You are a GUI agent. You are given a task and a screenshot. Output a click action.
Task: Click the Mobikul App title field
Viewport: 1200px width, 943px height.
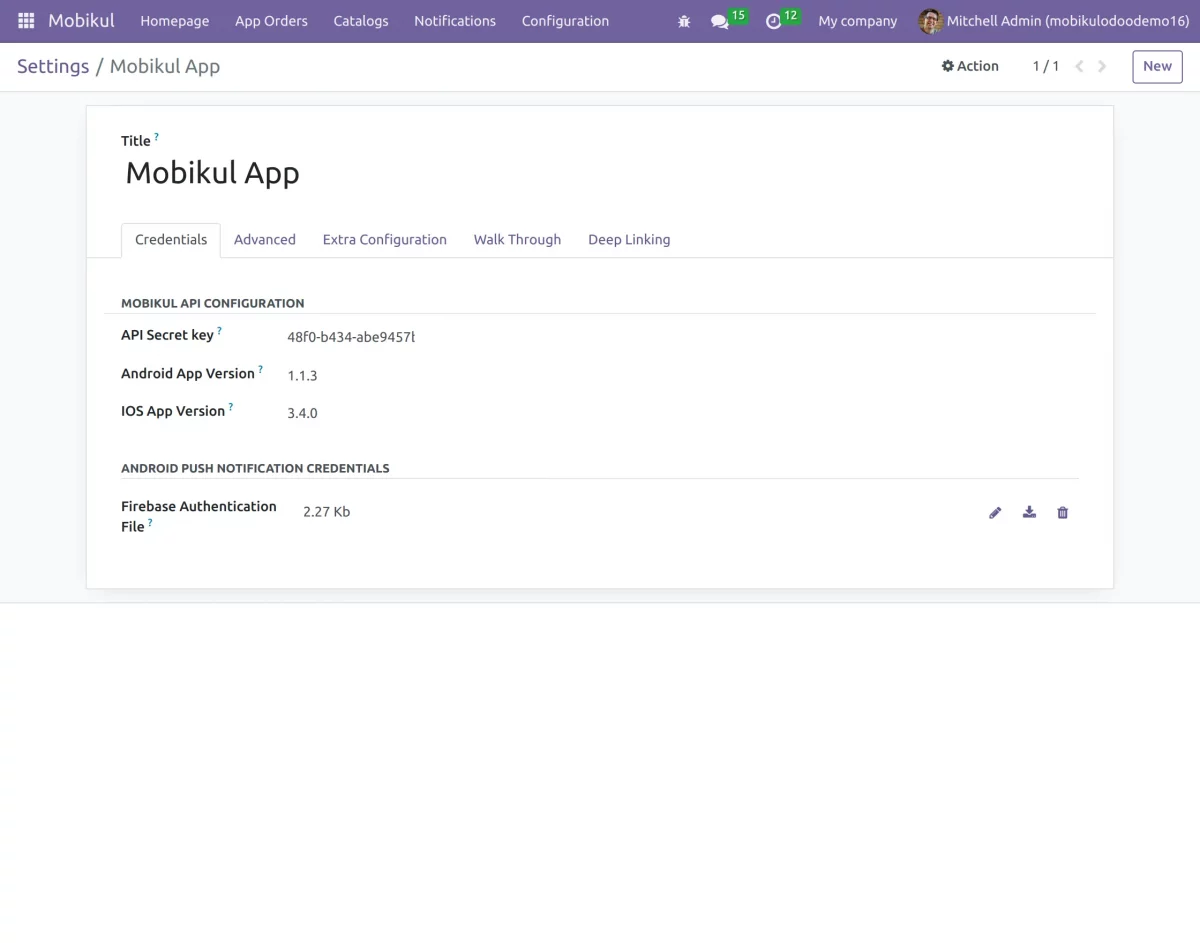pos(212,172)
